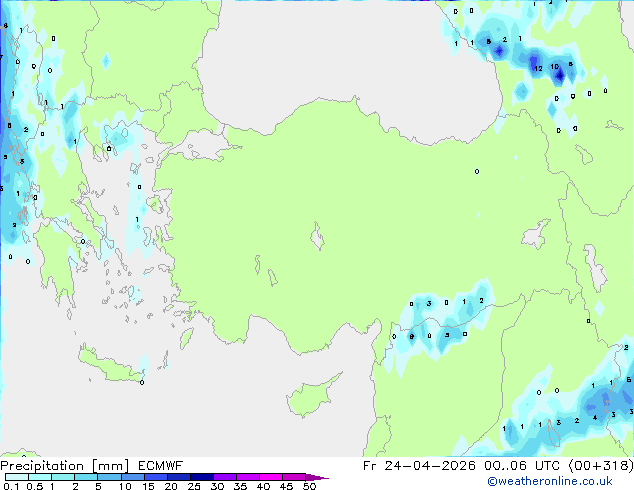Click the 0.1–0.5 mm legend swatch
Screen dimensions: 634x490
[x=17, y=477]
